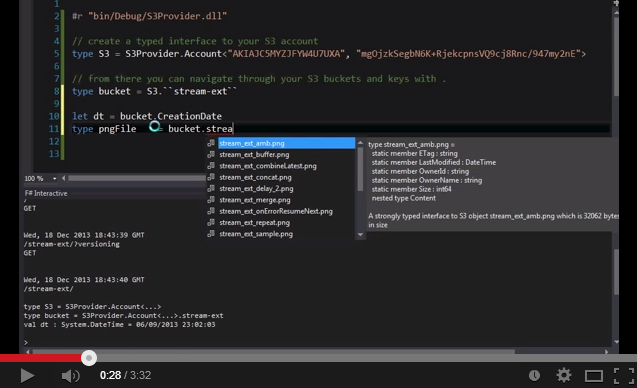The height and width of the screenshot is (388, 637).
Task: Click completion list scroll up arrow
Action: tap(360, 143)
